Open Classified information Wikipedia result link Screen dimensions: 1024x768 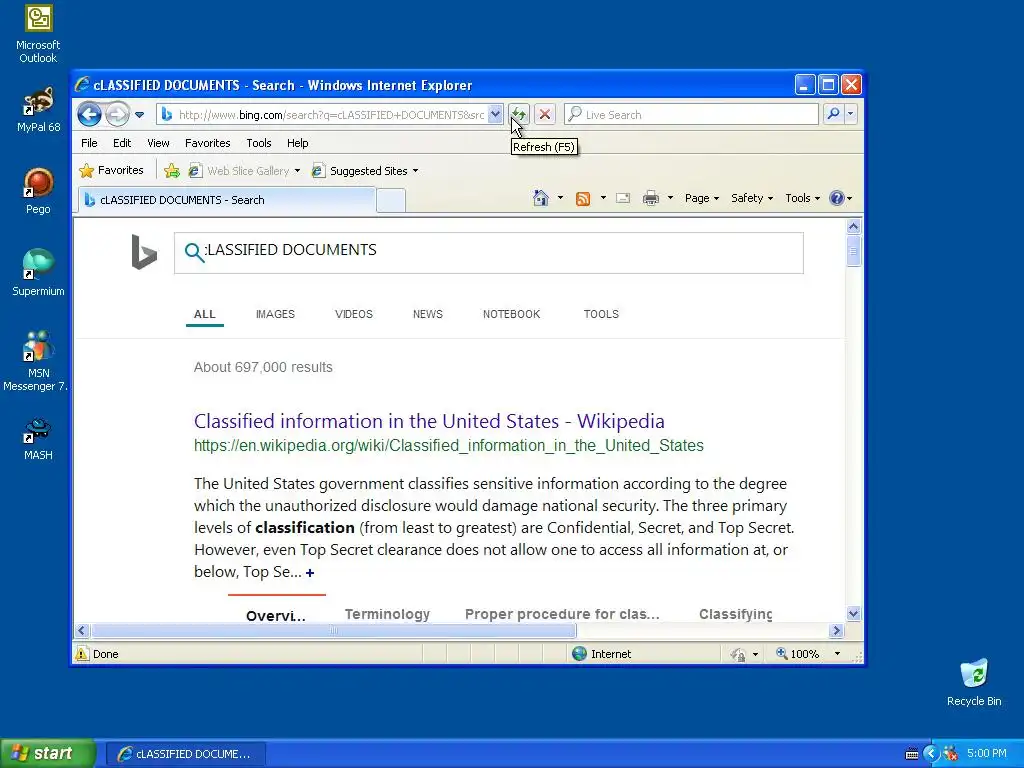(429, 421)
